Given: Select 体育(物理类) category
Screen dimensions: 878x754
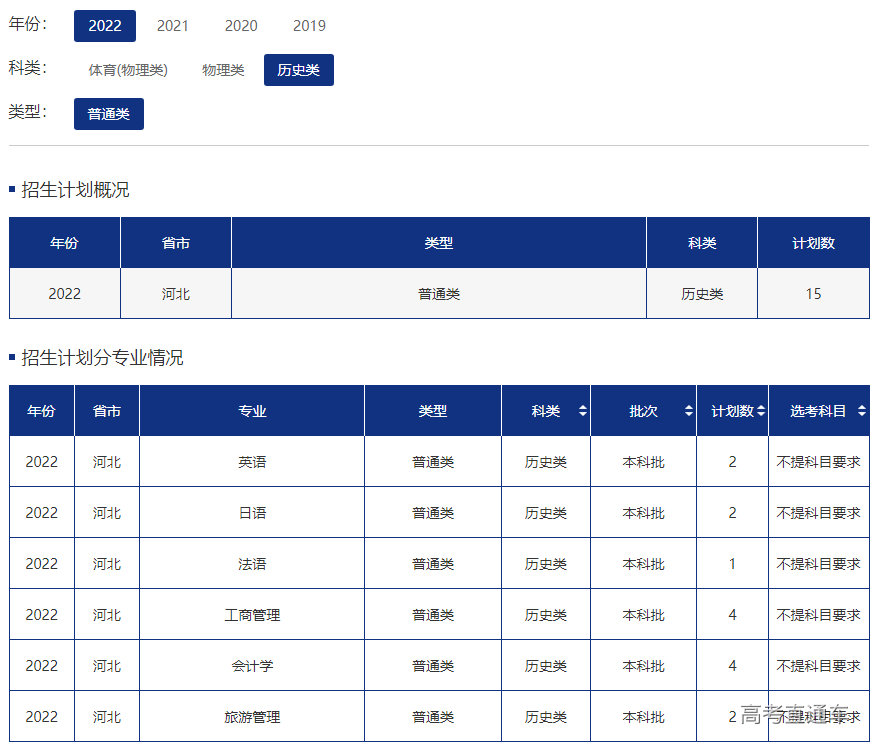Looking at the screenshot, I should point(128,70).
